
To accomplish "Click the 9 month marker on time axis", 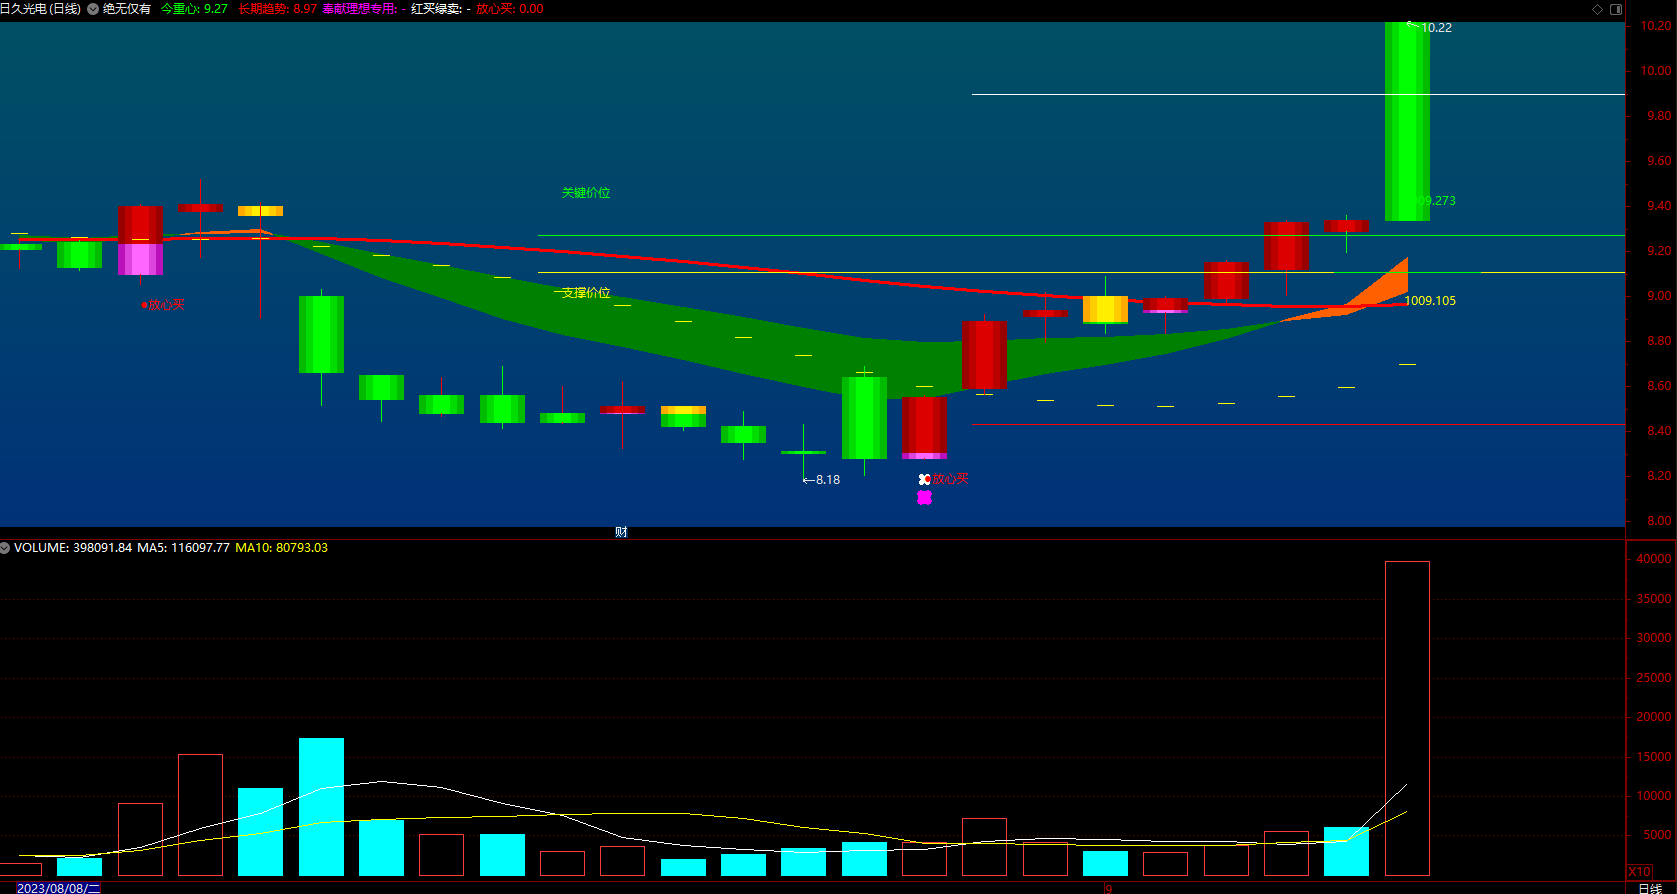I will (x=1108, y=888).
